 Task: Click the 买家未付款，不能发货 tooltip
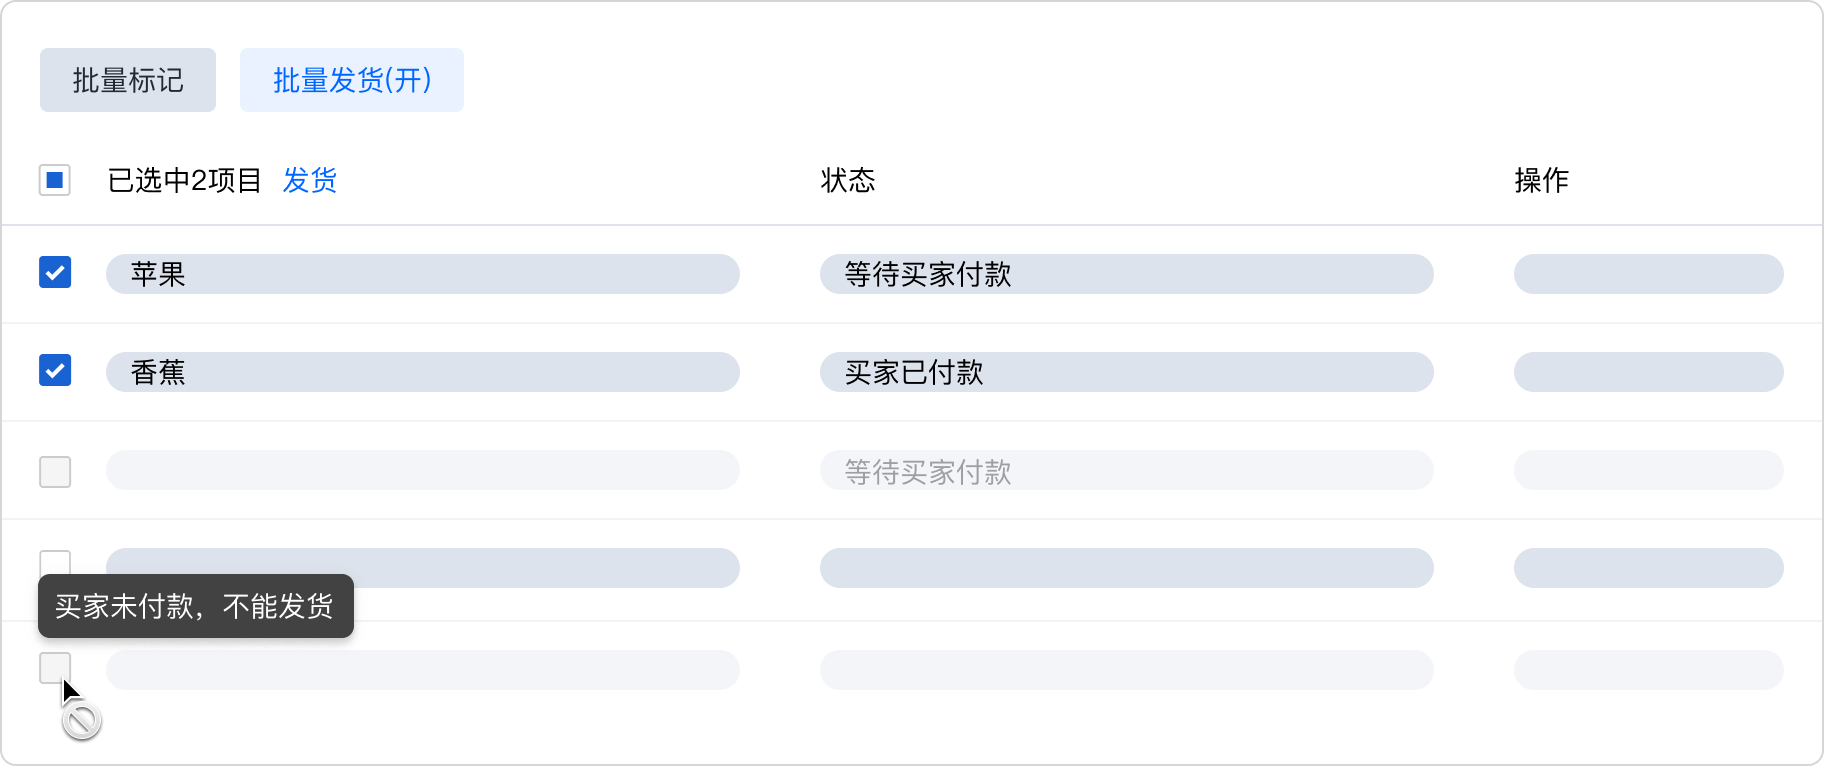[x=196, y=606]
